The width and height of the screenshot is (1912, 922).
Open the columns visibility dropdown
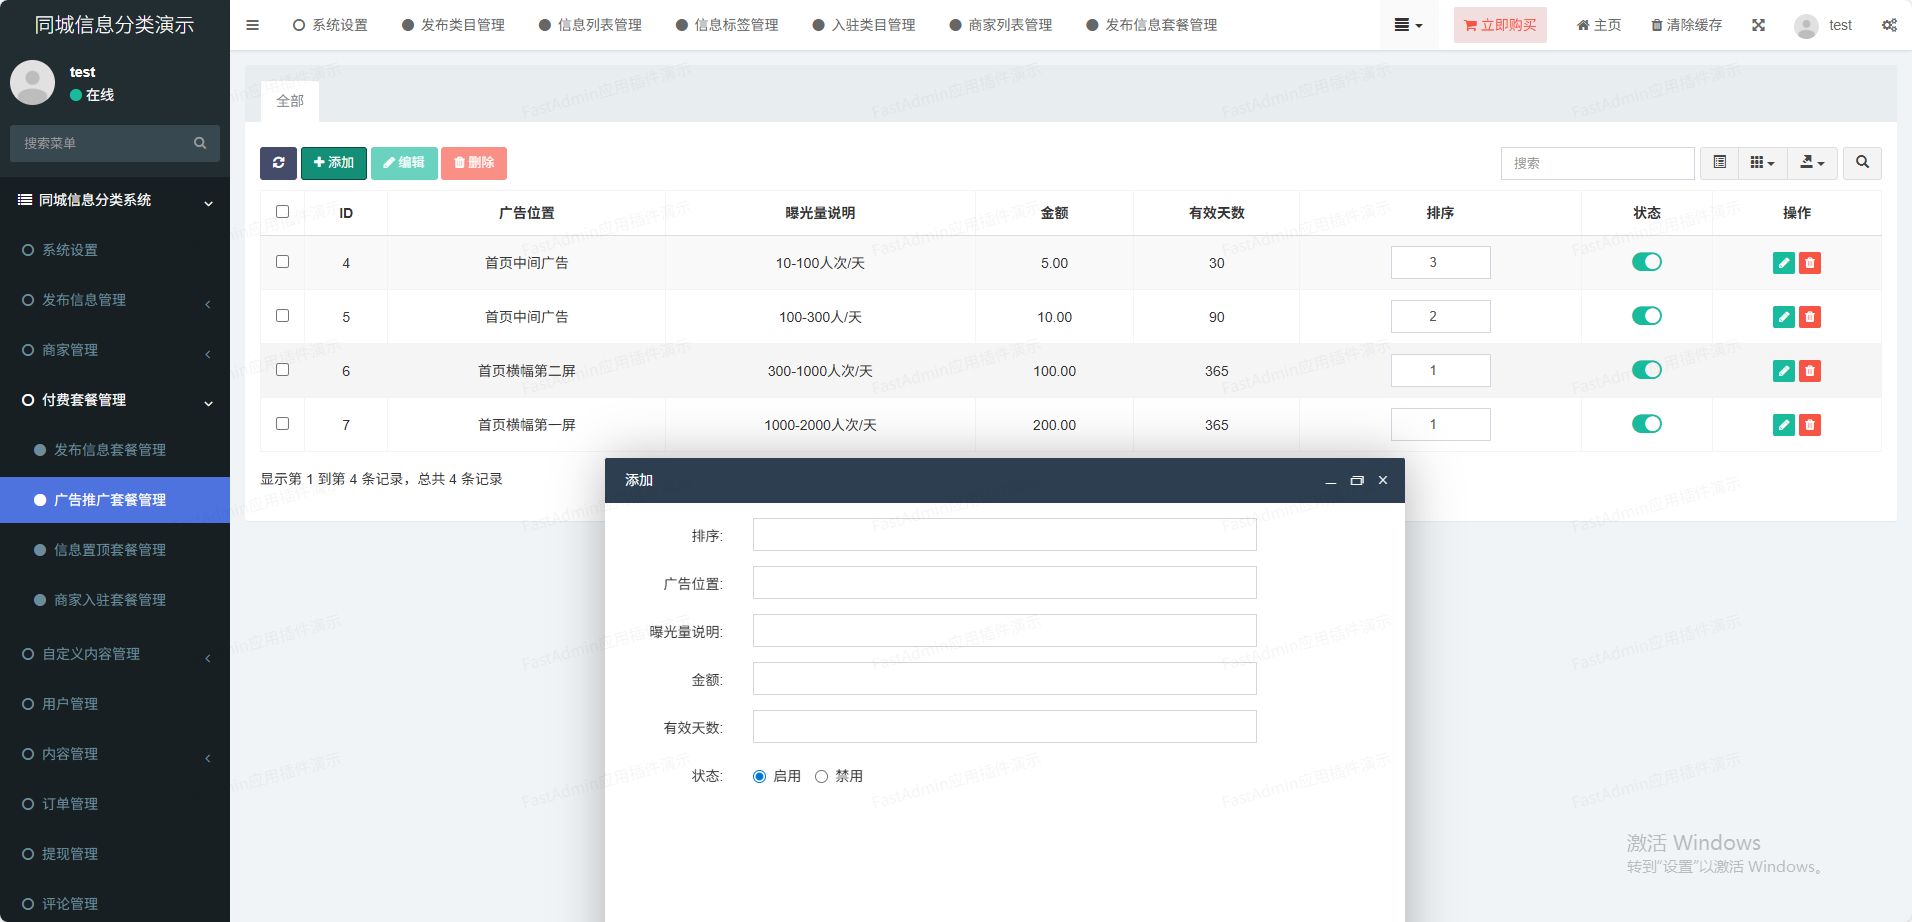[1762, 163]
